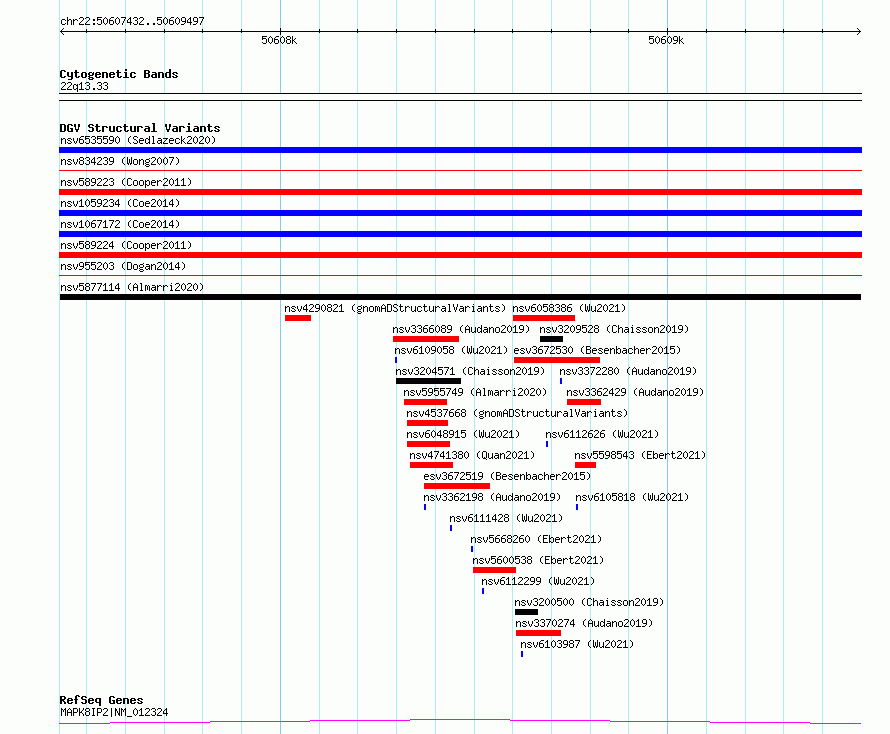Click the nsv834239 (Wong2007) variant label
The image size is (890, 734).
pyautogui.click(x=120, y=161)
